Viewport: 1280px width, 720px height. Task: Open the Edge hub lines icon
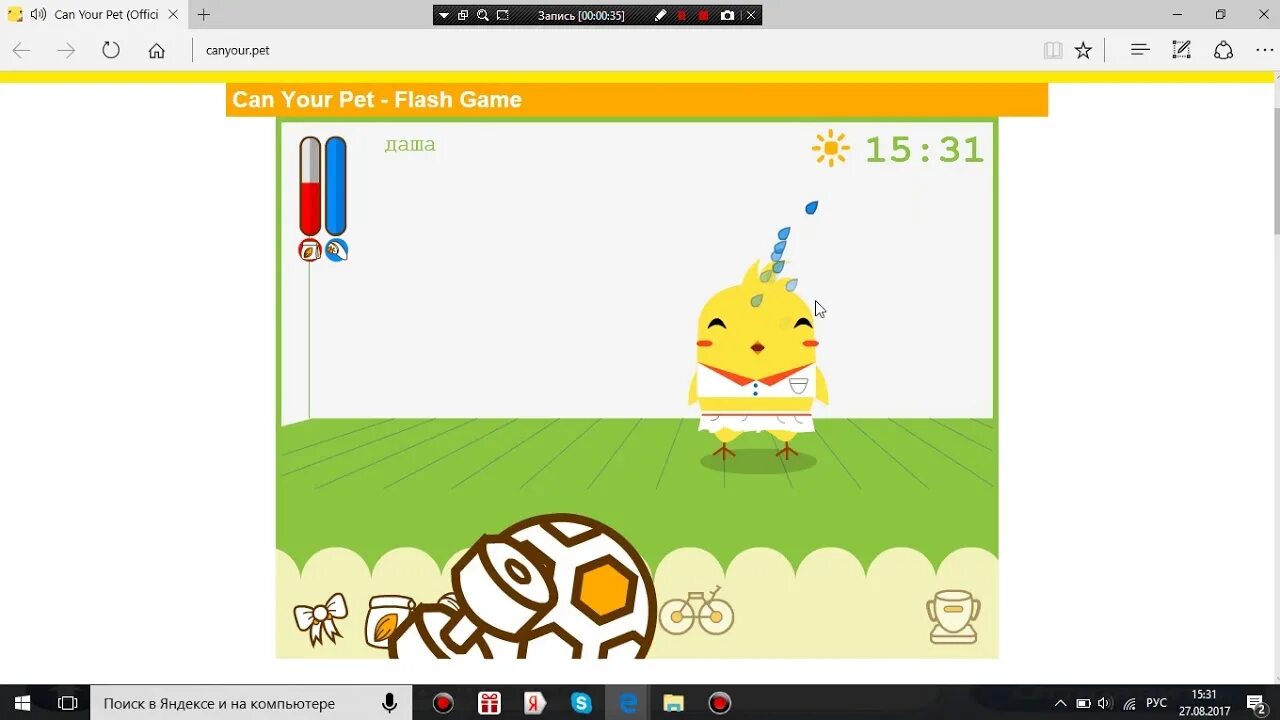pyautogui.click(x=1140, y=49)
